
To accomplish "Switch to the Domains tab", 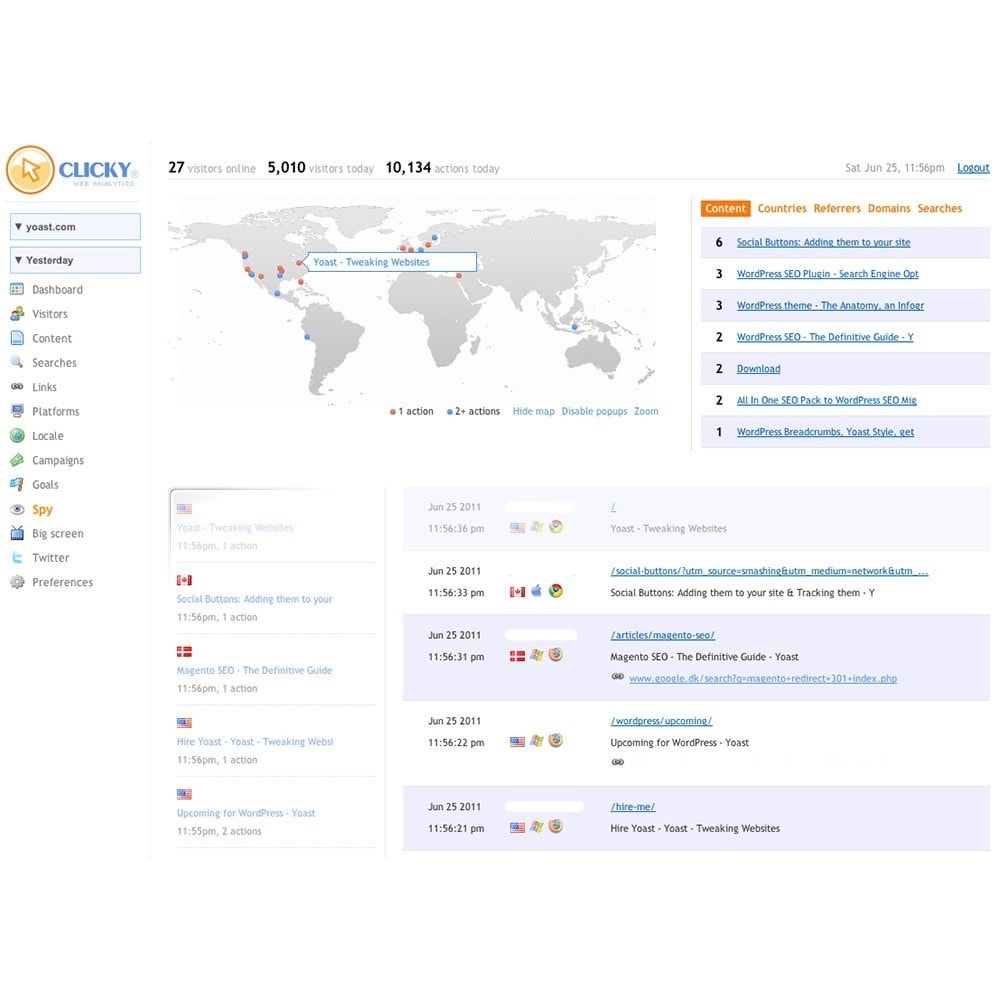I will click(x=889, y=209).
